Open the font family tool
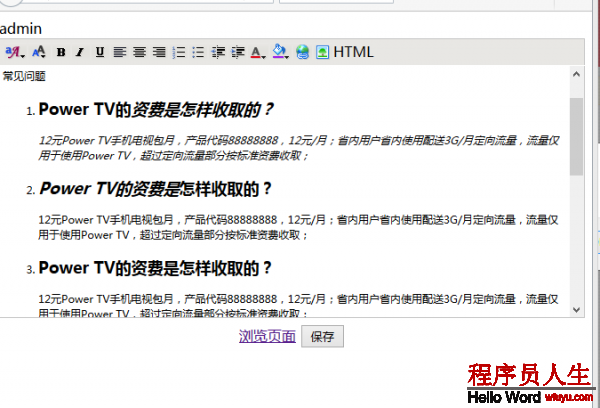 click(x=15, y=52)
